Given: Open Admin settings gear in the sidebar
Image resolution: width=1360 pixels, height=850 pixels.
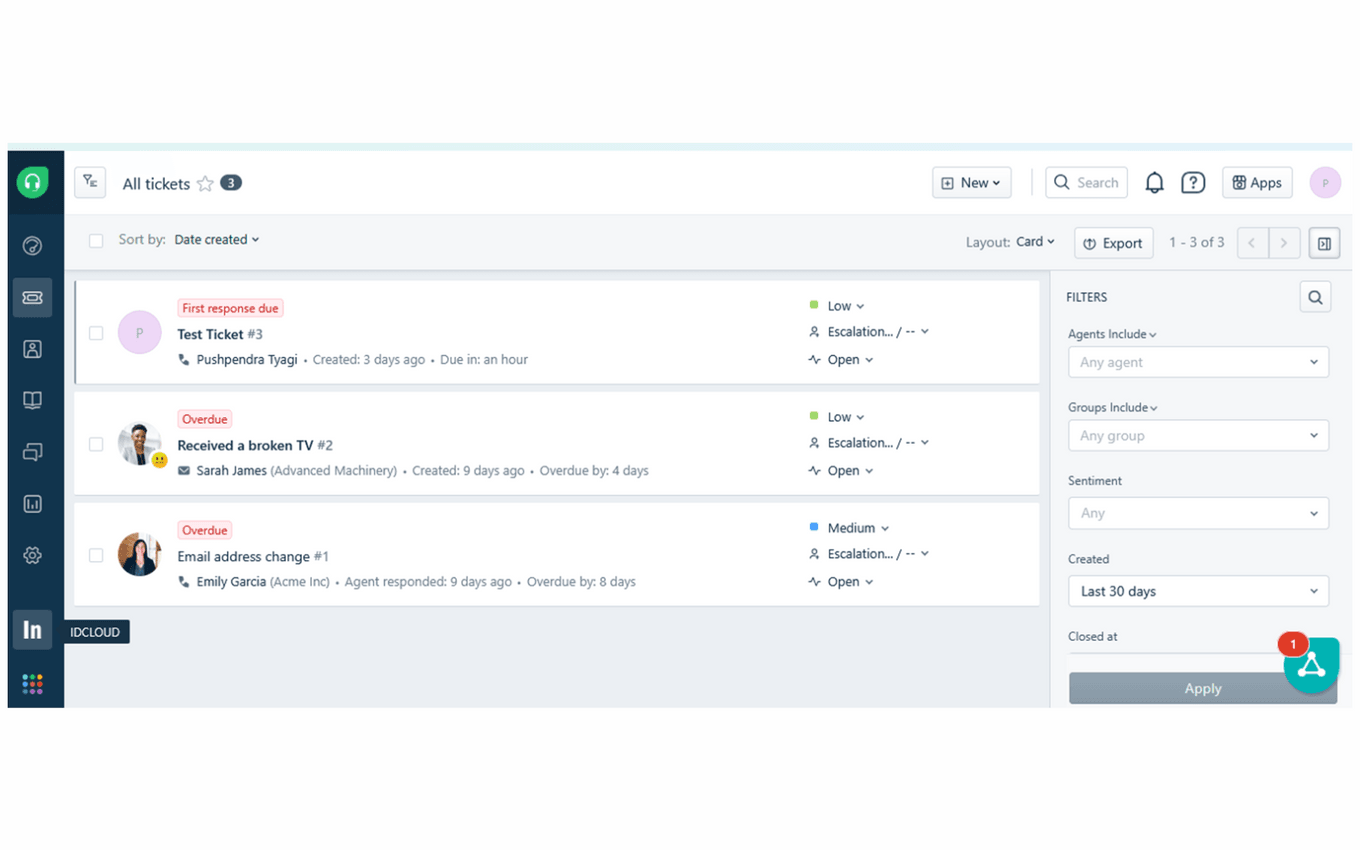Looking at the screenshot, I should (32, 555).
